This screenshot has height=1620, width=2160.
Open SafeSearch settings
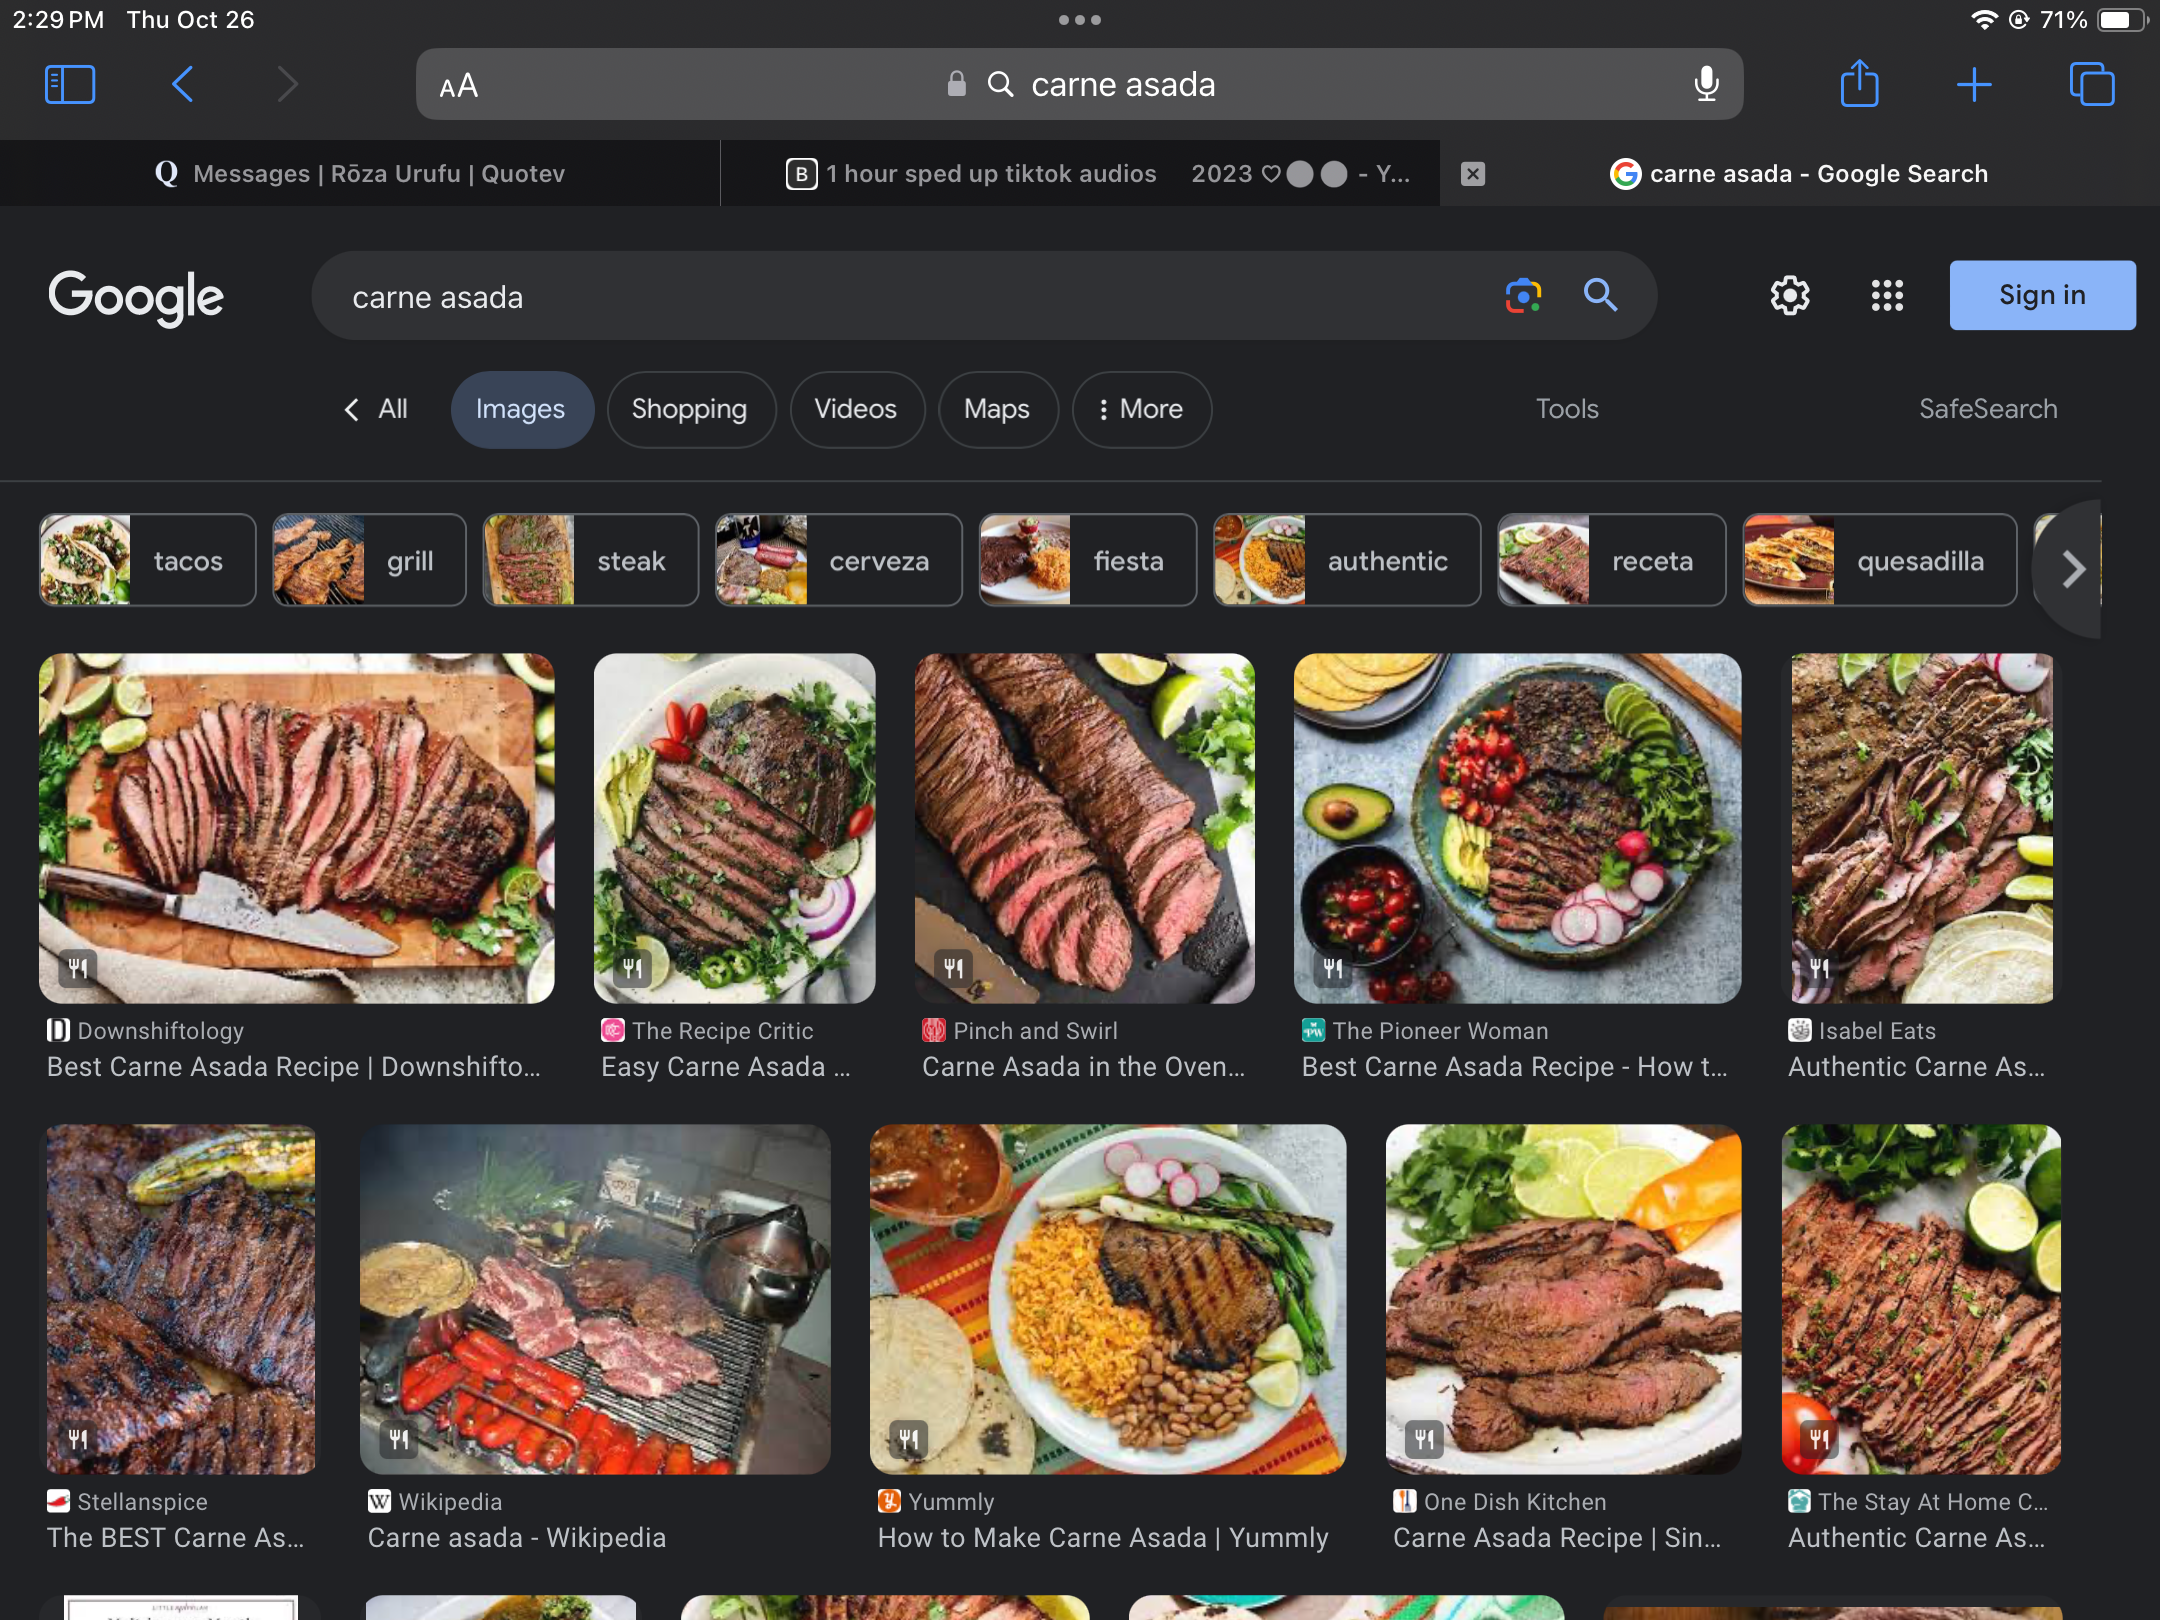point(1987,409)
